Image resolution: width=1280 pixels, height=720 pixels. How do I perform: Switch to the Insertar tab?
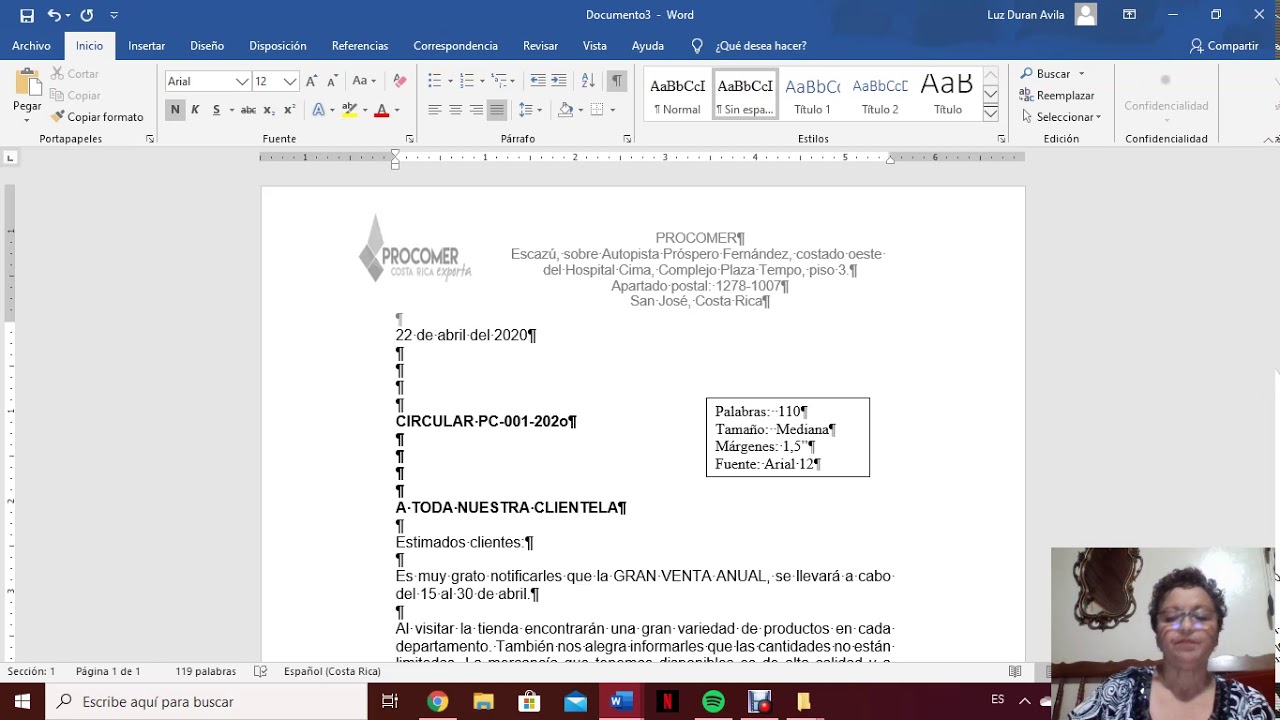click(x=146, y=46)
